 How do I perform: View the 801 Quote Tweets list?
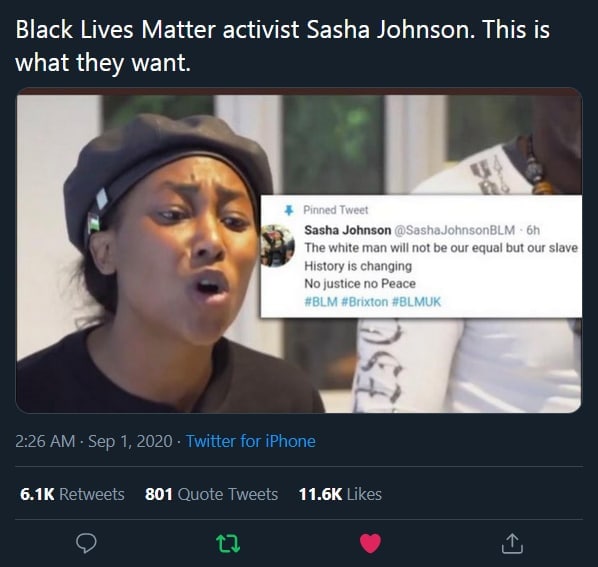(211, 494)
